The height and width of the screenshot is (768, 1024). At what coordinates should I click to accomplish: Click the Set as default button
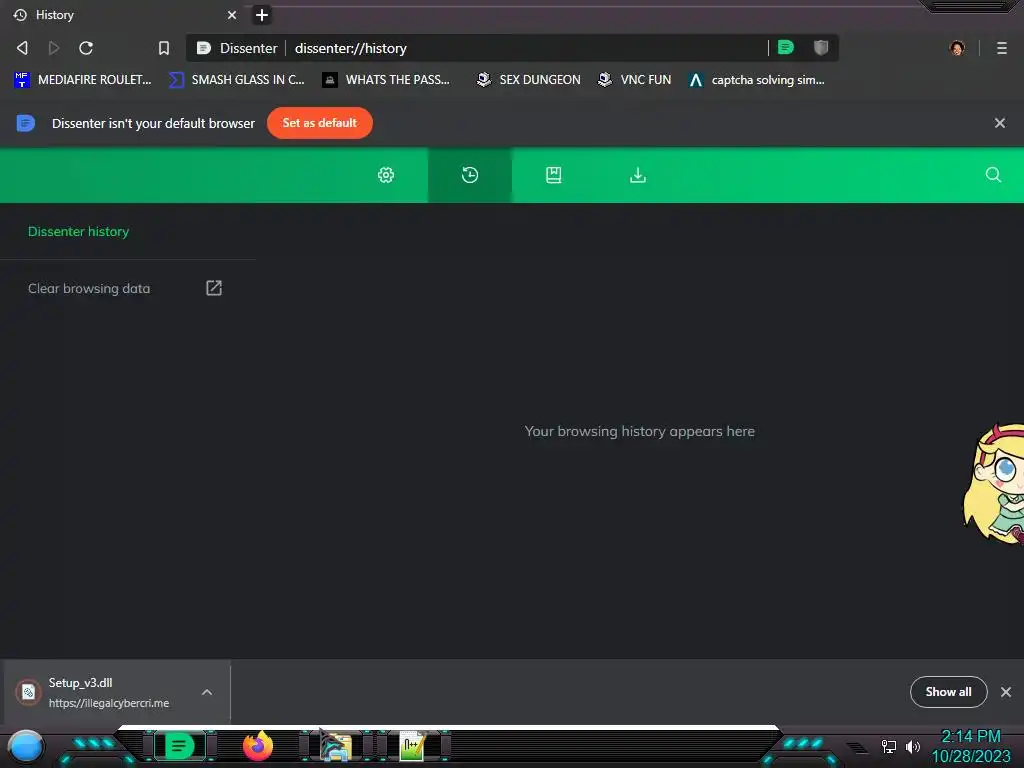320,123
